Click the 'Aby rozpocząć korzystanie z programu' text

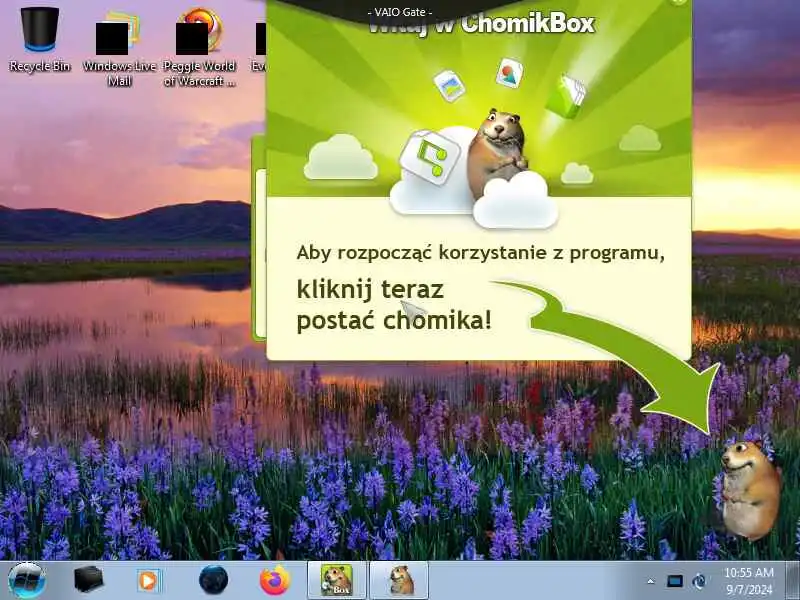click(480, 252)
